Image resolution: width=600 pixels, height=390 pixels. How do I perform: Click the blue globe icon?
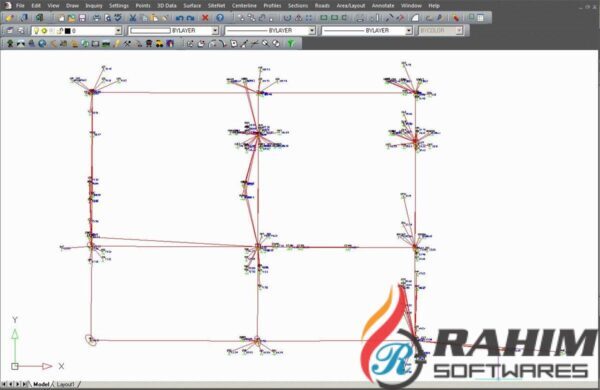(42, 44)
